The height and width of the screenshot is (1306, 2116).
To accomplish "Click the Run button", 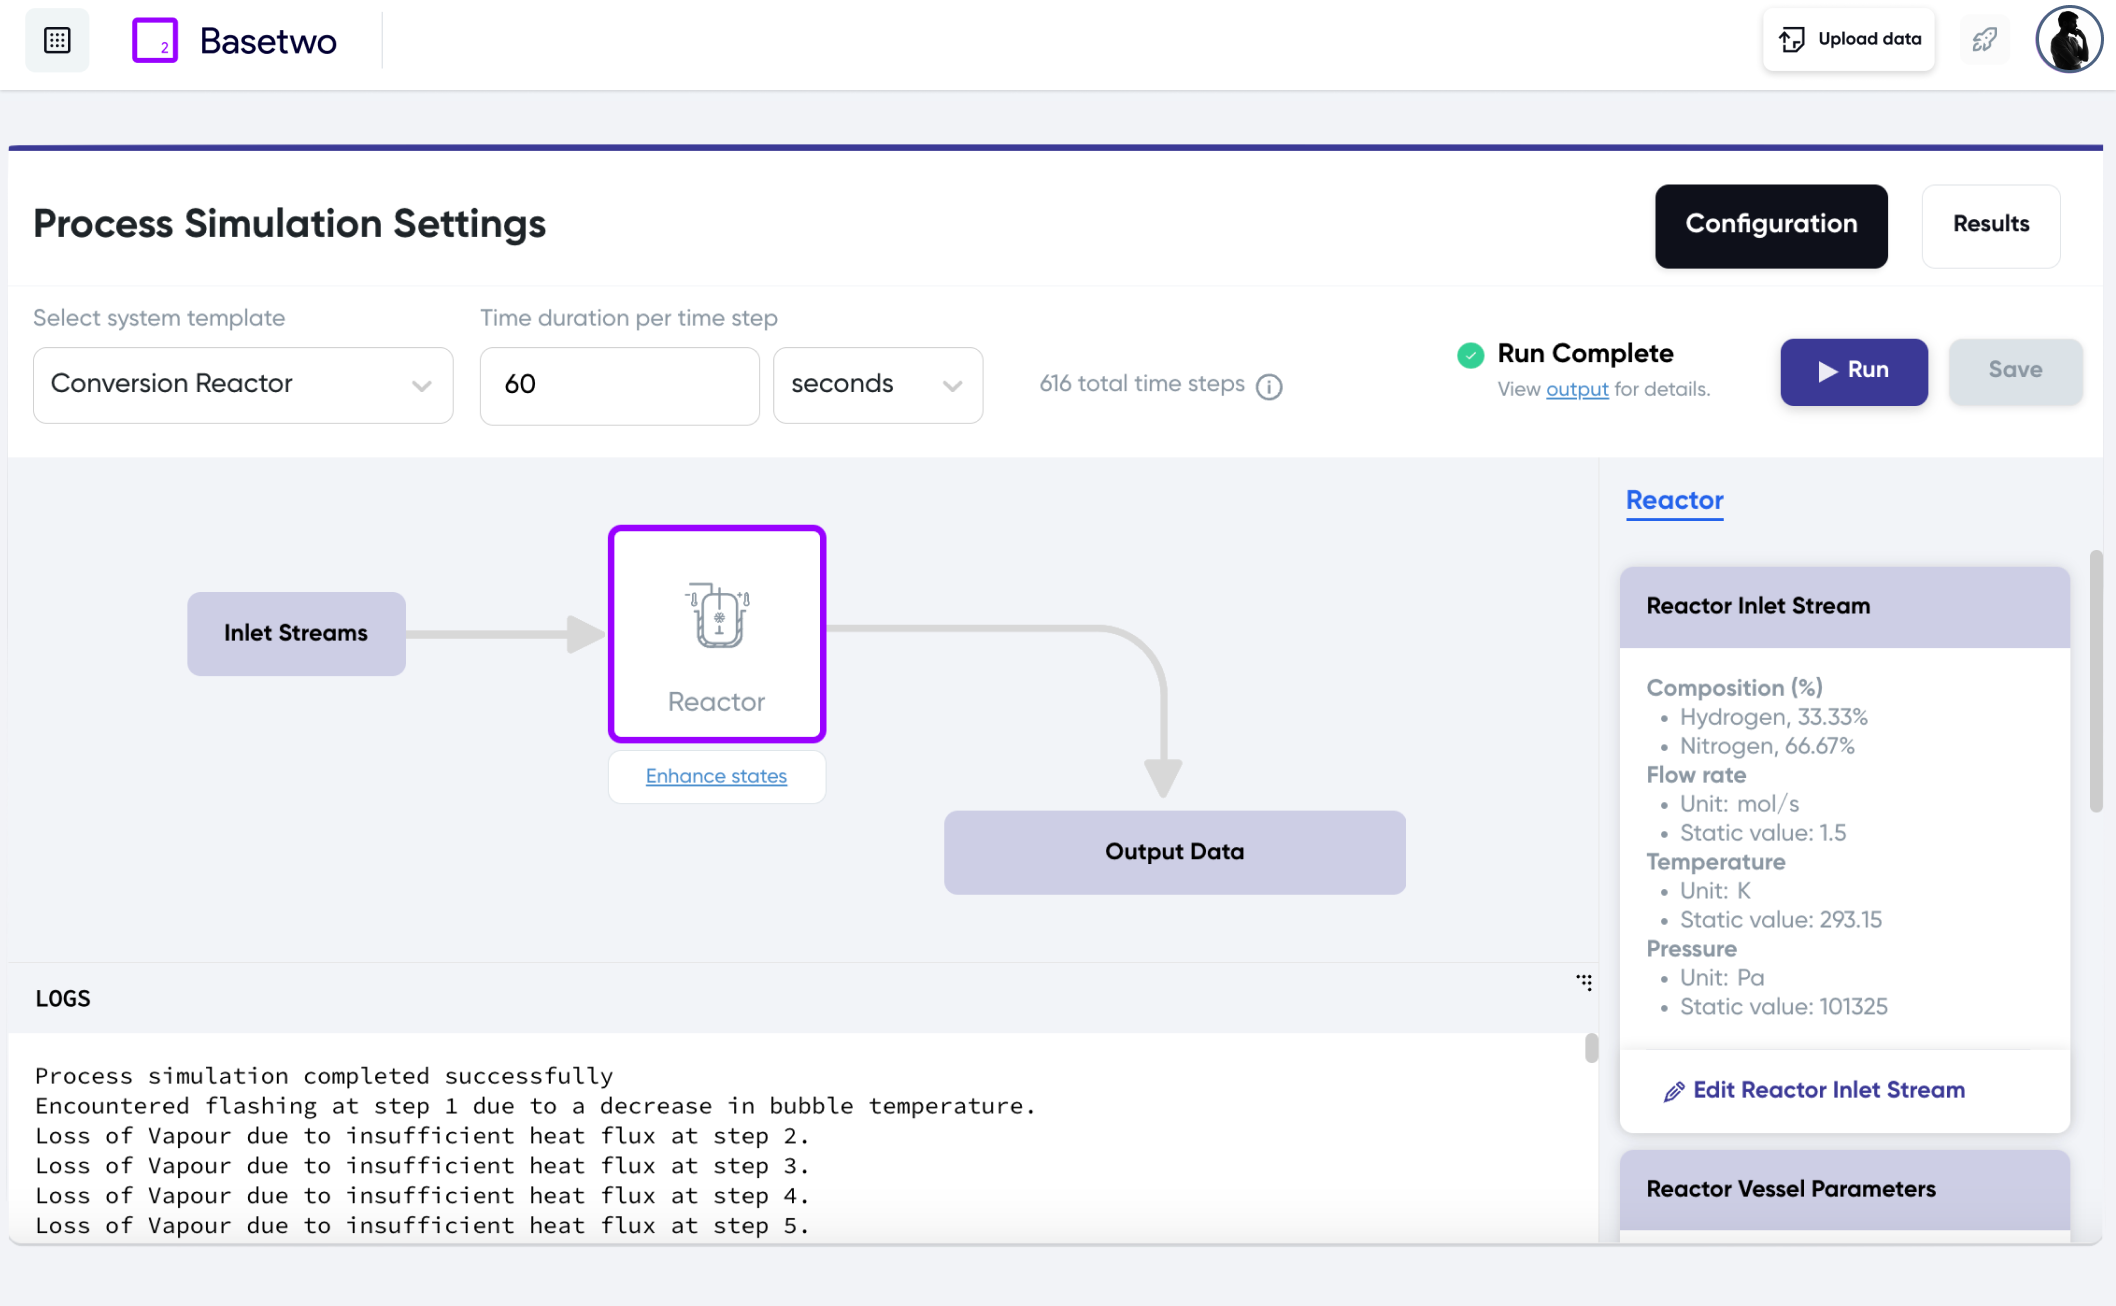I will coord(1853,371).
